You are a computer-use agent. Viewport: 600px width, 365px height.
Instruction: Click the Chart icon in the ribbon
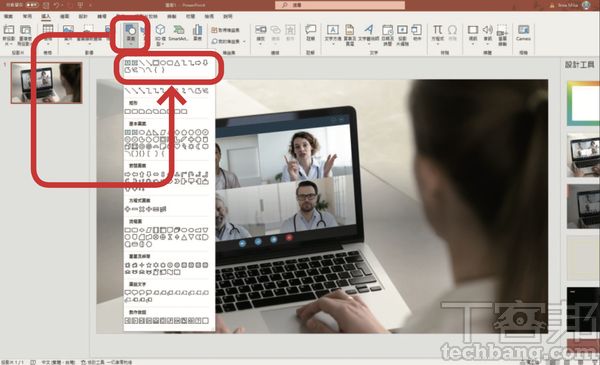197,30
